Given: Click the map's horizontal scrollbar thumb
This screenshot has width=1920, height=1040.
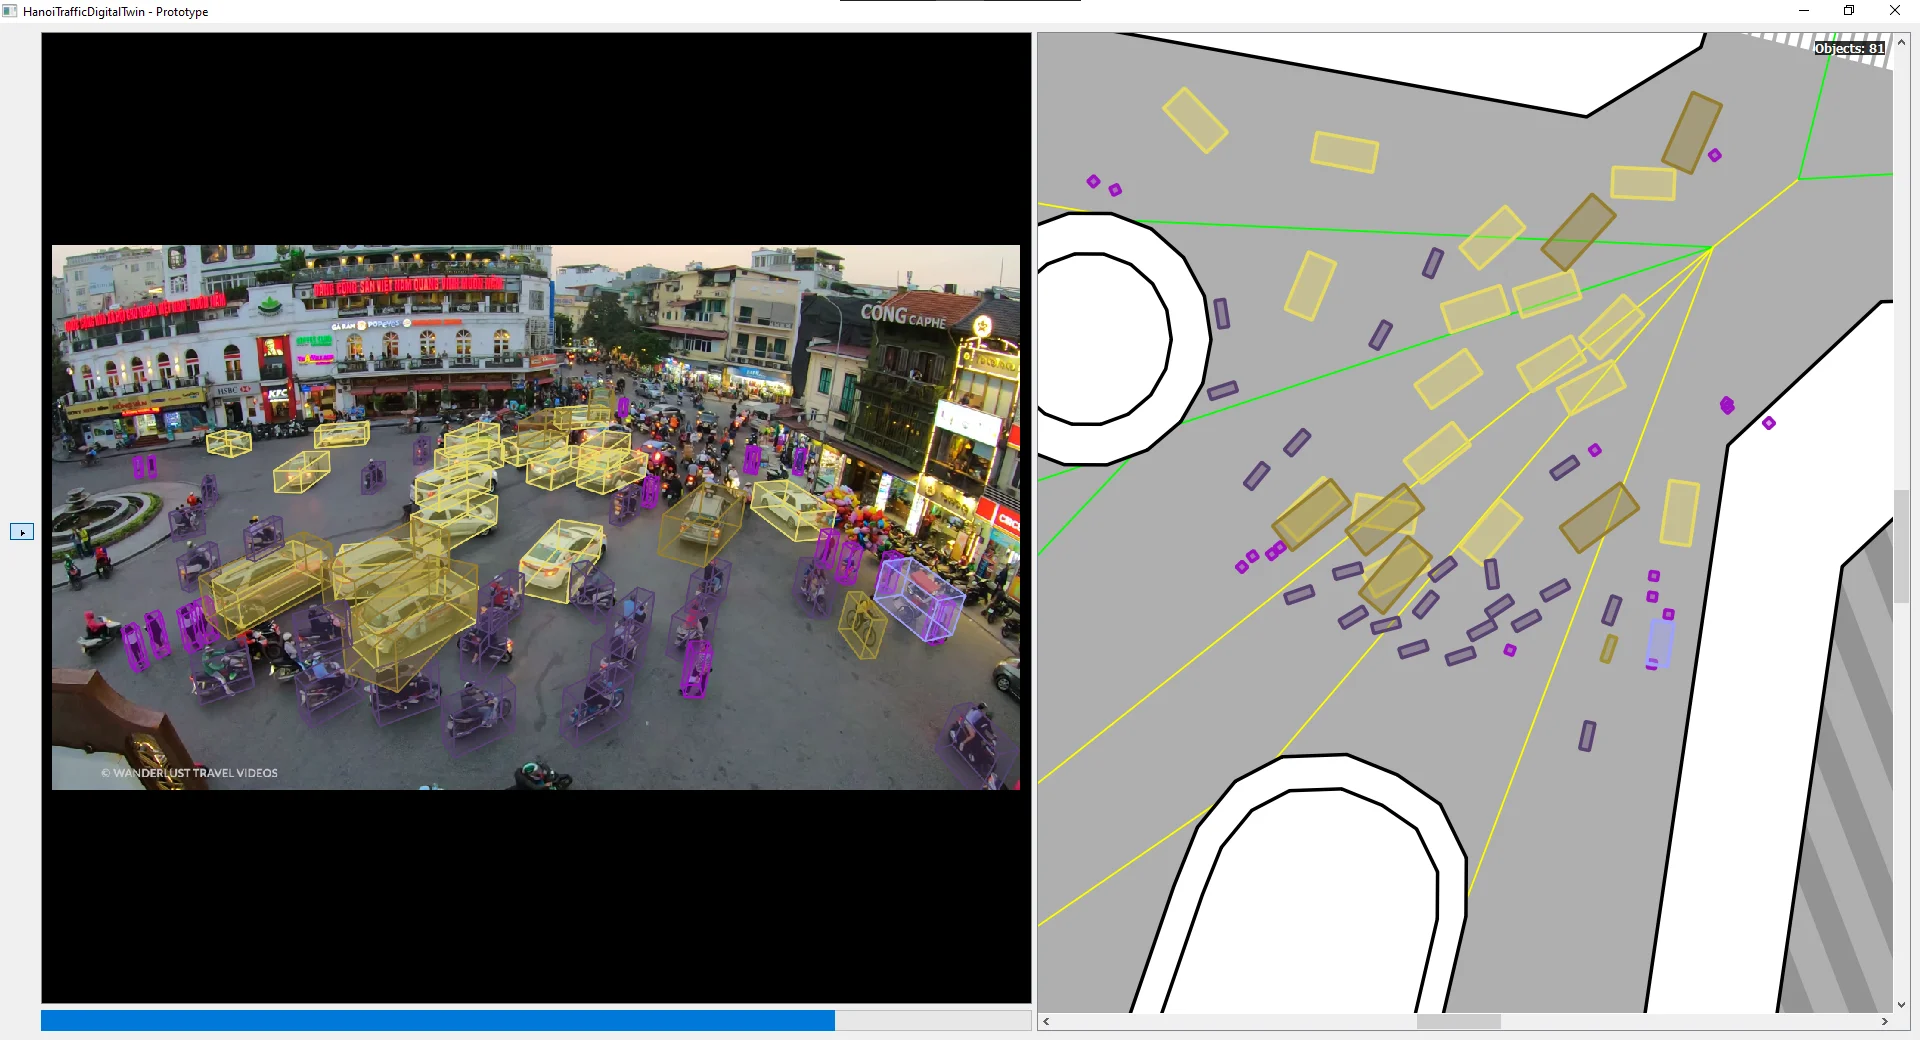Looking at the screenshot, I should (1458, 1021).
